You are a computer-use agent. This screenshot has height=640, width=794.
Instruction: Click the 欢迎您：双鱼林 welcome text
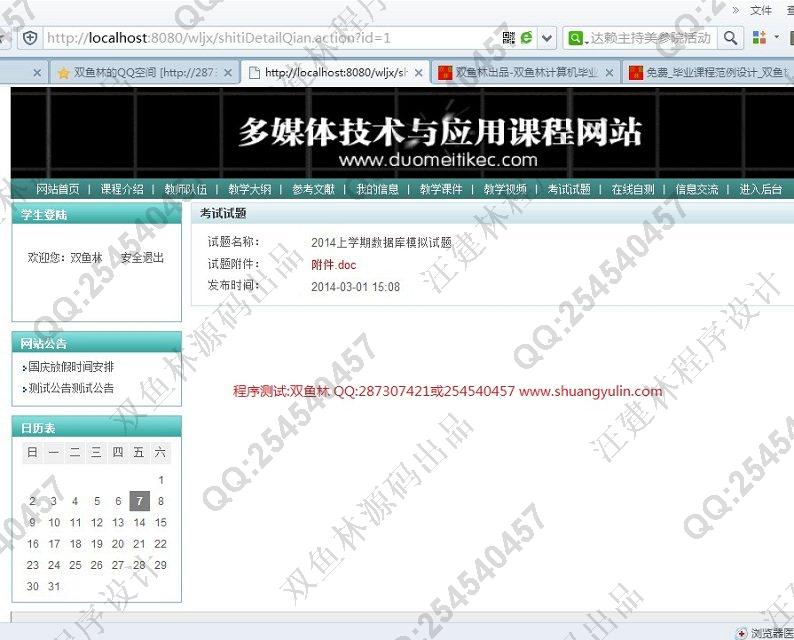(x=65, y=258)
